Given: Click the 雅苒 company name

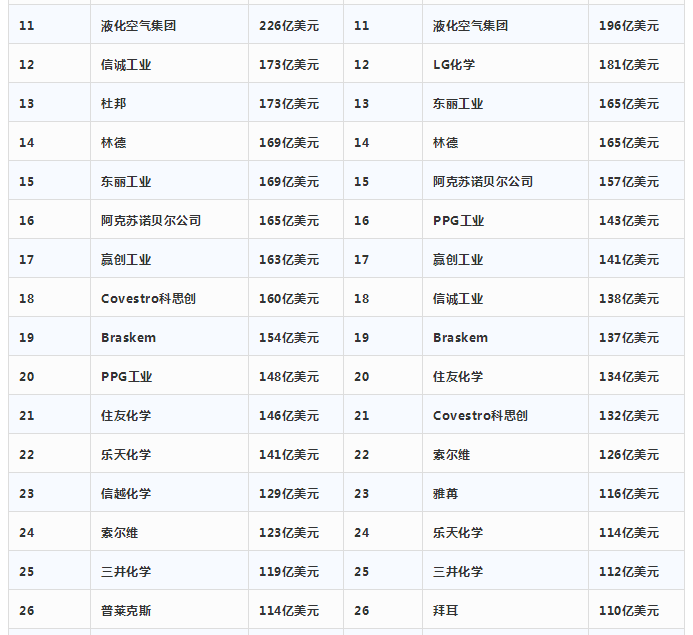Looking at the screenshot, I should (446, 494).
